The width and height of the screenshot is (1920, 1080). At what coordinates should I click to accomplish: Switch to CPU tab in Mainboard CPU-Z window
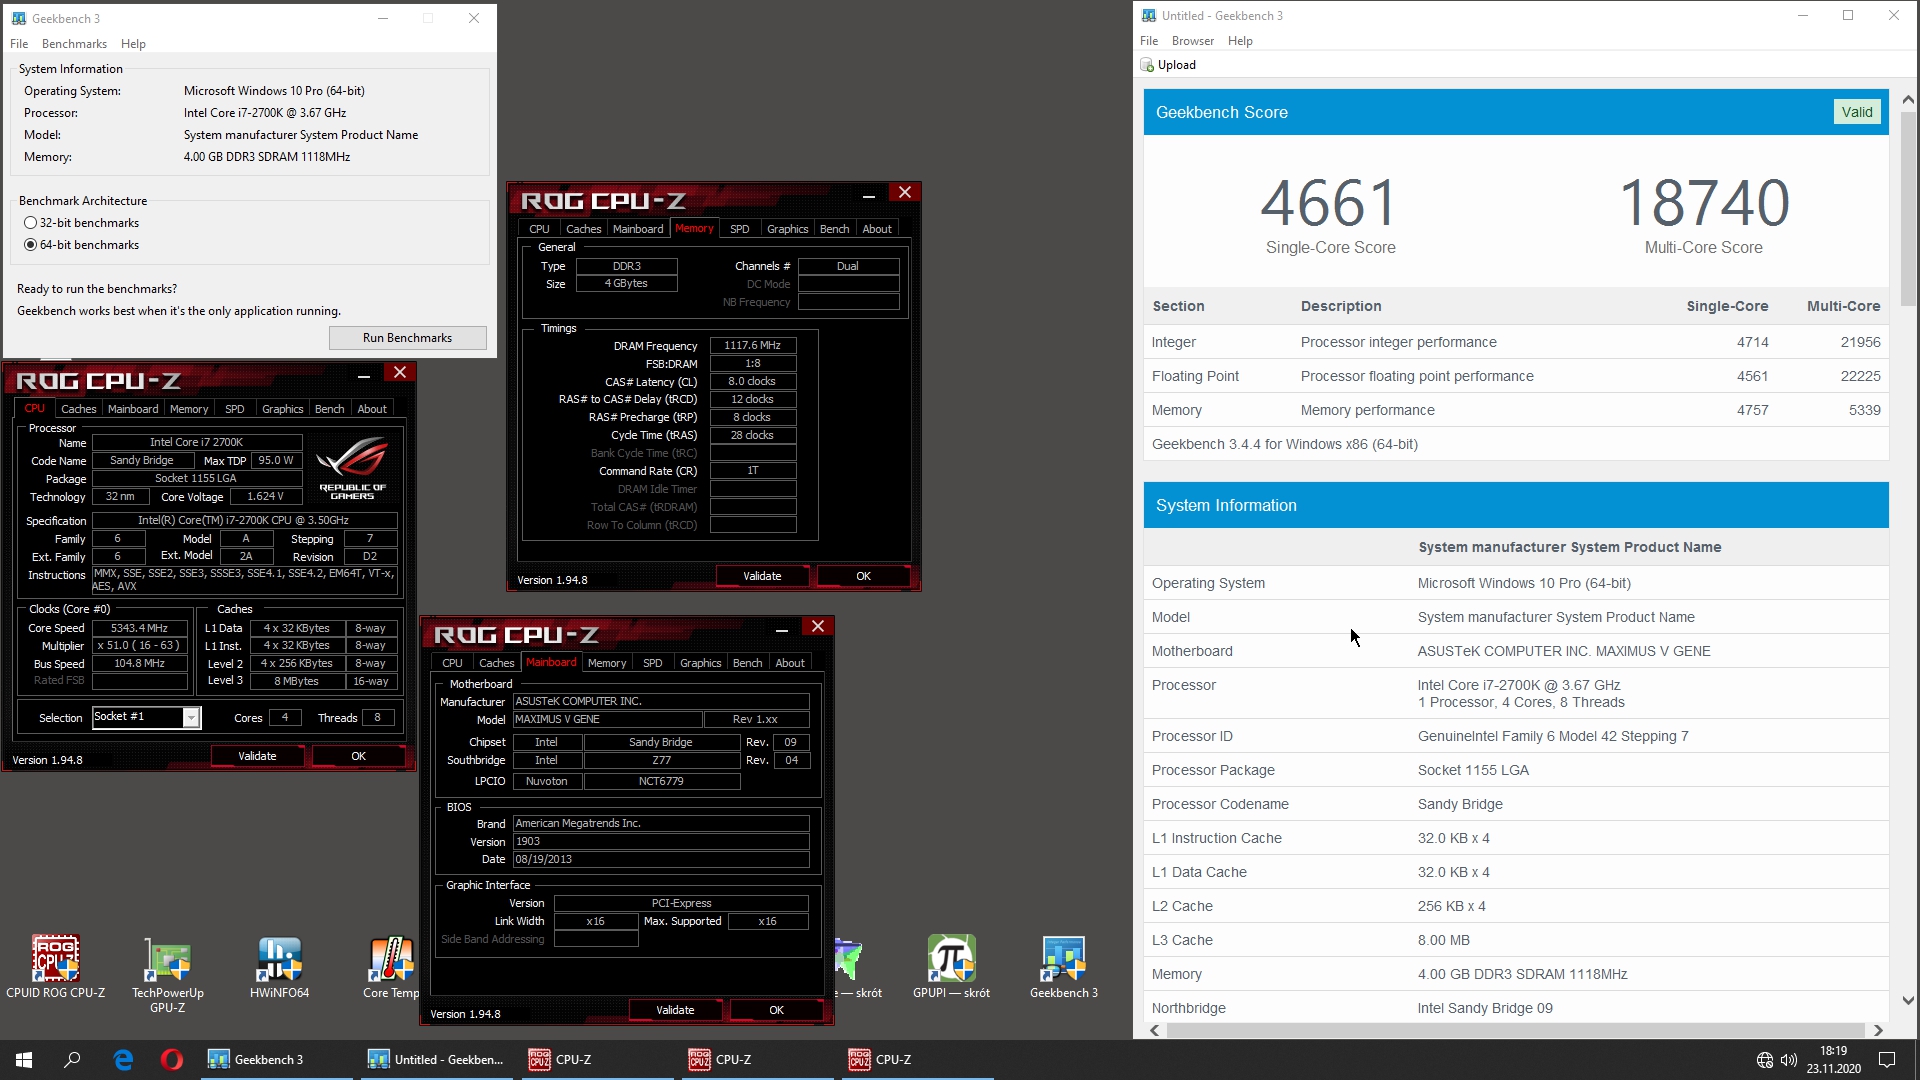coord(452,663)
